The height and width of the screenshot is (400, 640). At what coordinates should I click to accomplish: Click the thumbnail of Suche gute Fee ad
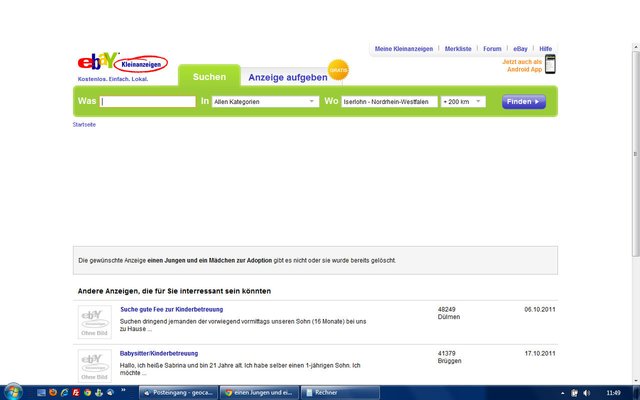click(95, 322)
